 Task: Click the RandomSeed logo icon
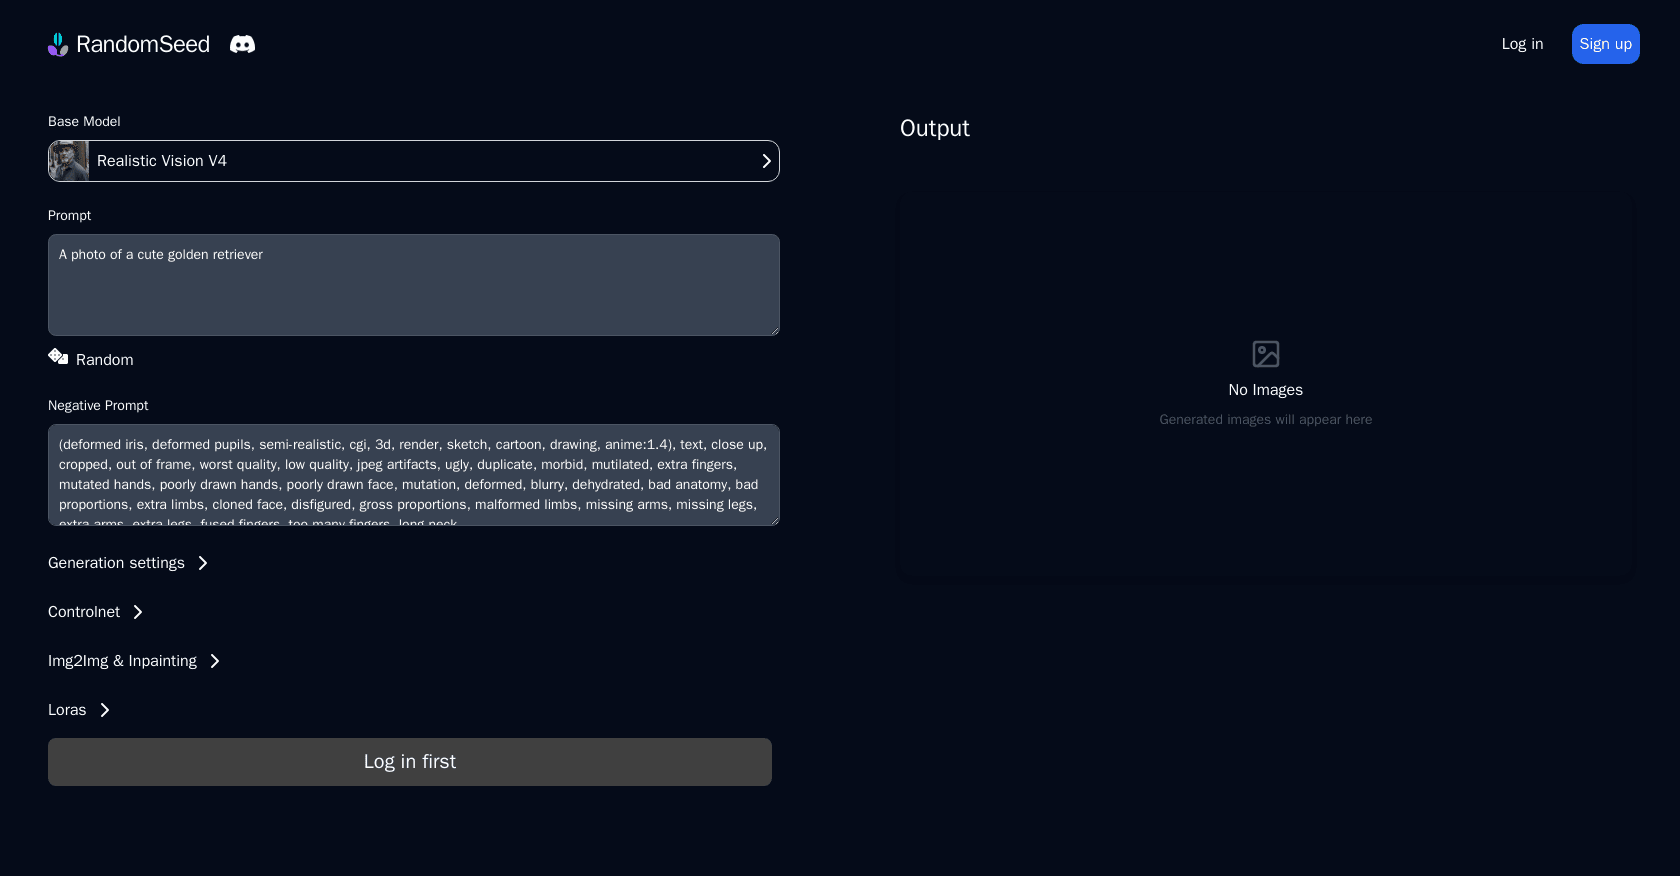(58, 44)
